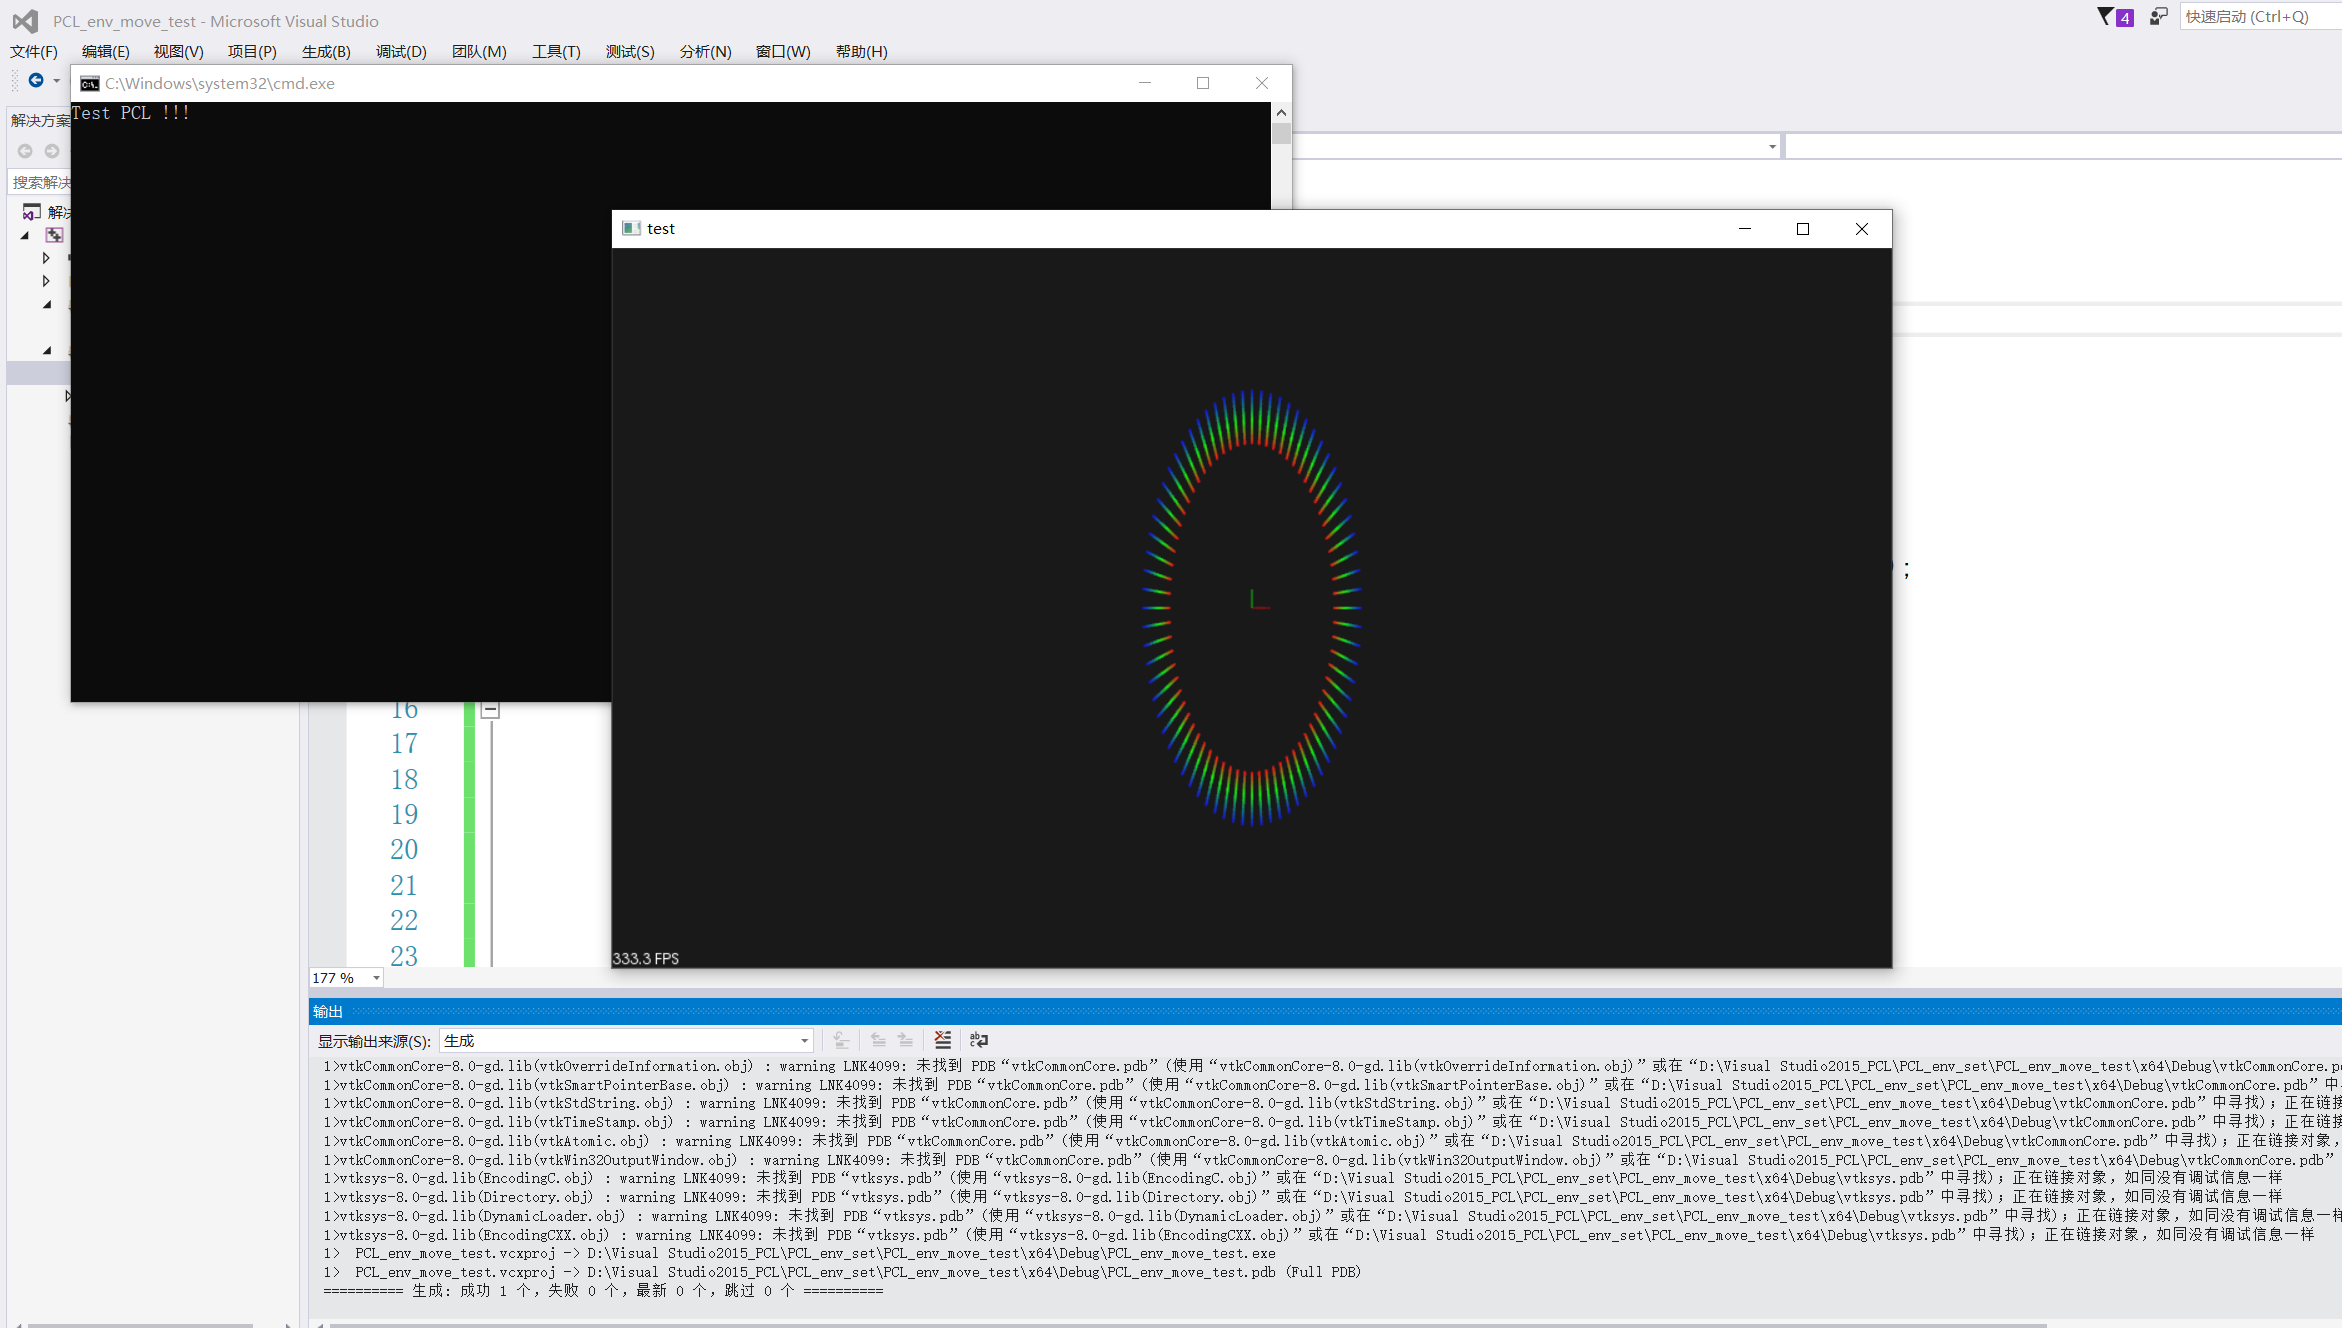2342x1328 pixels.
Task: Click the test window icon in its title bar
Action: (631, 228)
